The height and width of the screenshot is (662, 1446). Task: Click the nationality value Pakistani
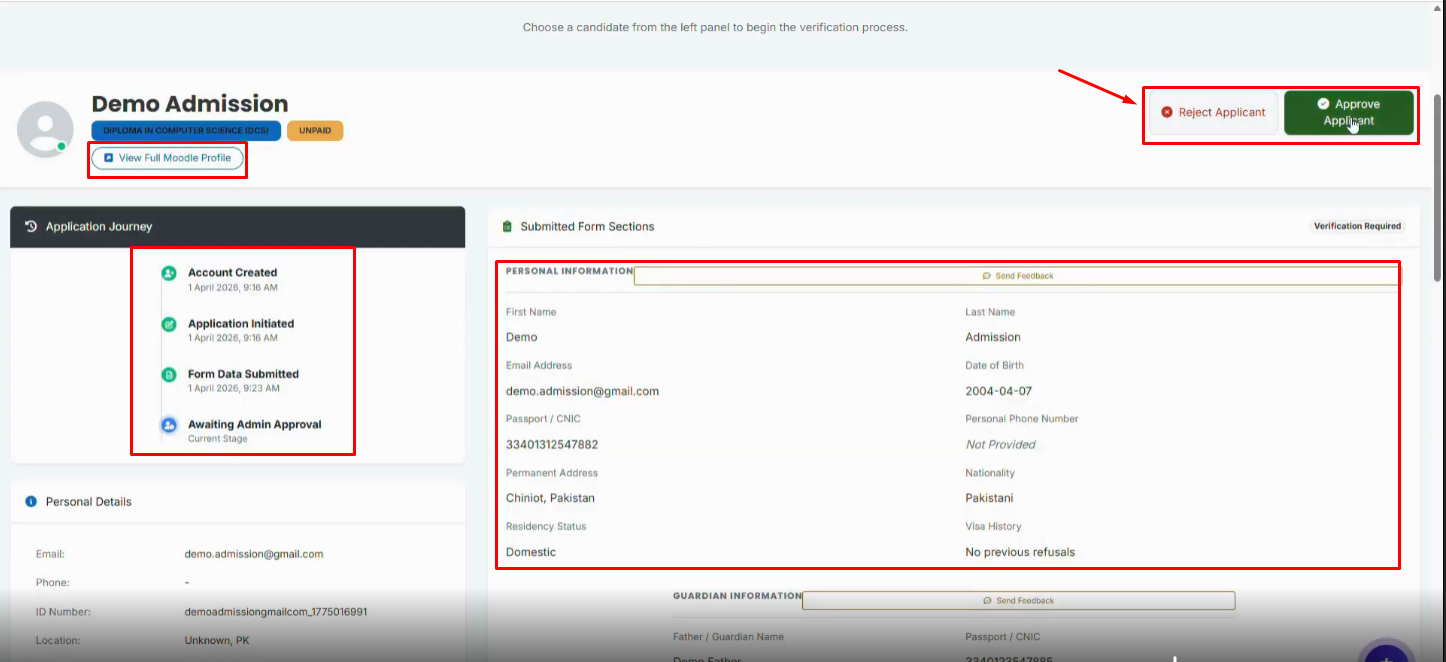[989, 498]
